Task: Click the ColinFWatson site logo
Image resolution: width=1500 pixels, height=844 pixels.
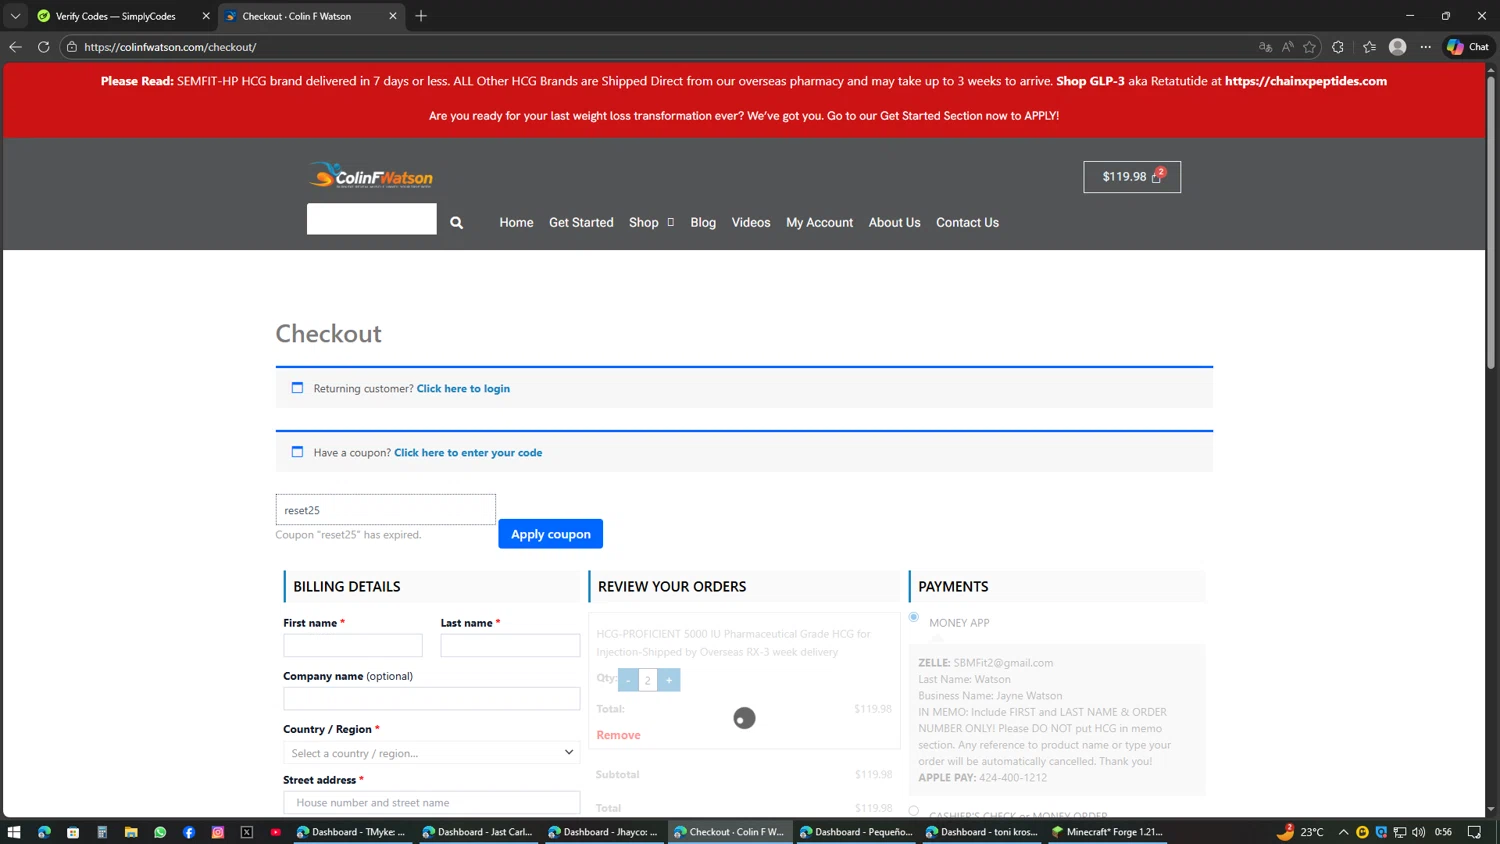Action: (x=371, y=176)
